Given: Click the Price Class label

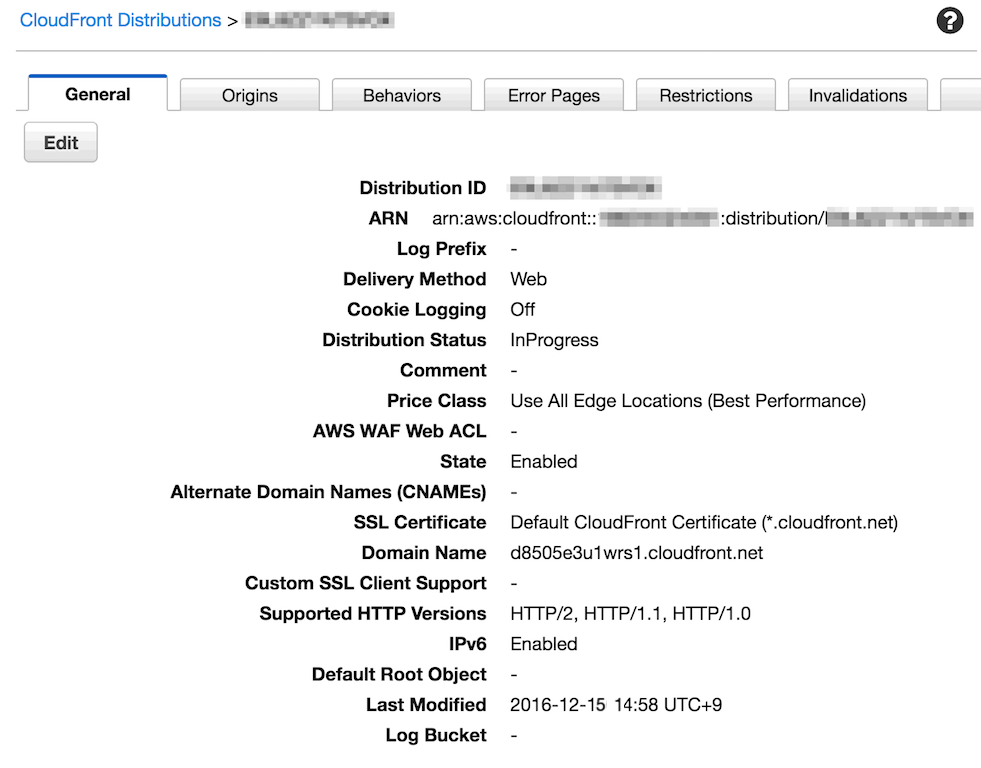Looking at the screenshot, I should pos(437,401).
